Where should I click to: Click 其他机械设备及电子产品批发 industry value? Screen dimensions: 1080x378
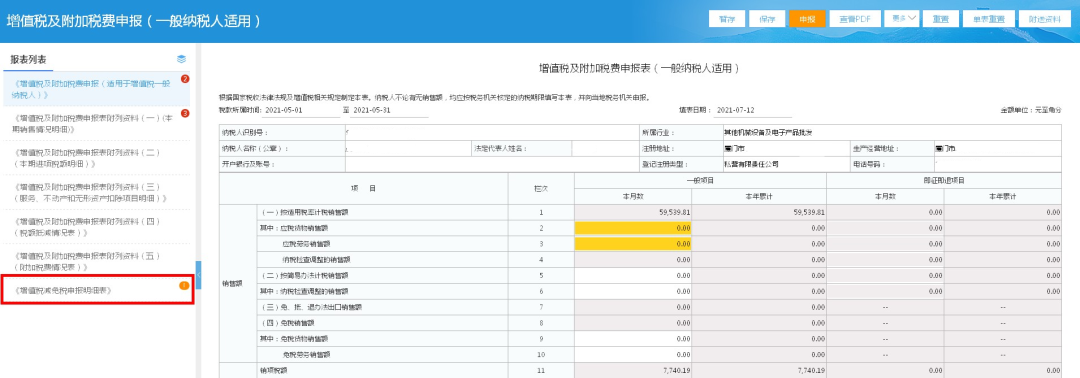[767, 132]
